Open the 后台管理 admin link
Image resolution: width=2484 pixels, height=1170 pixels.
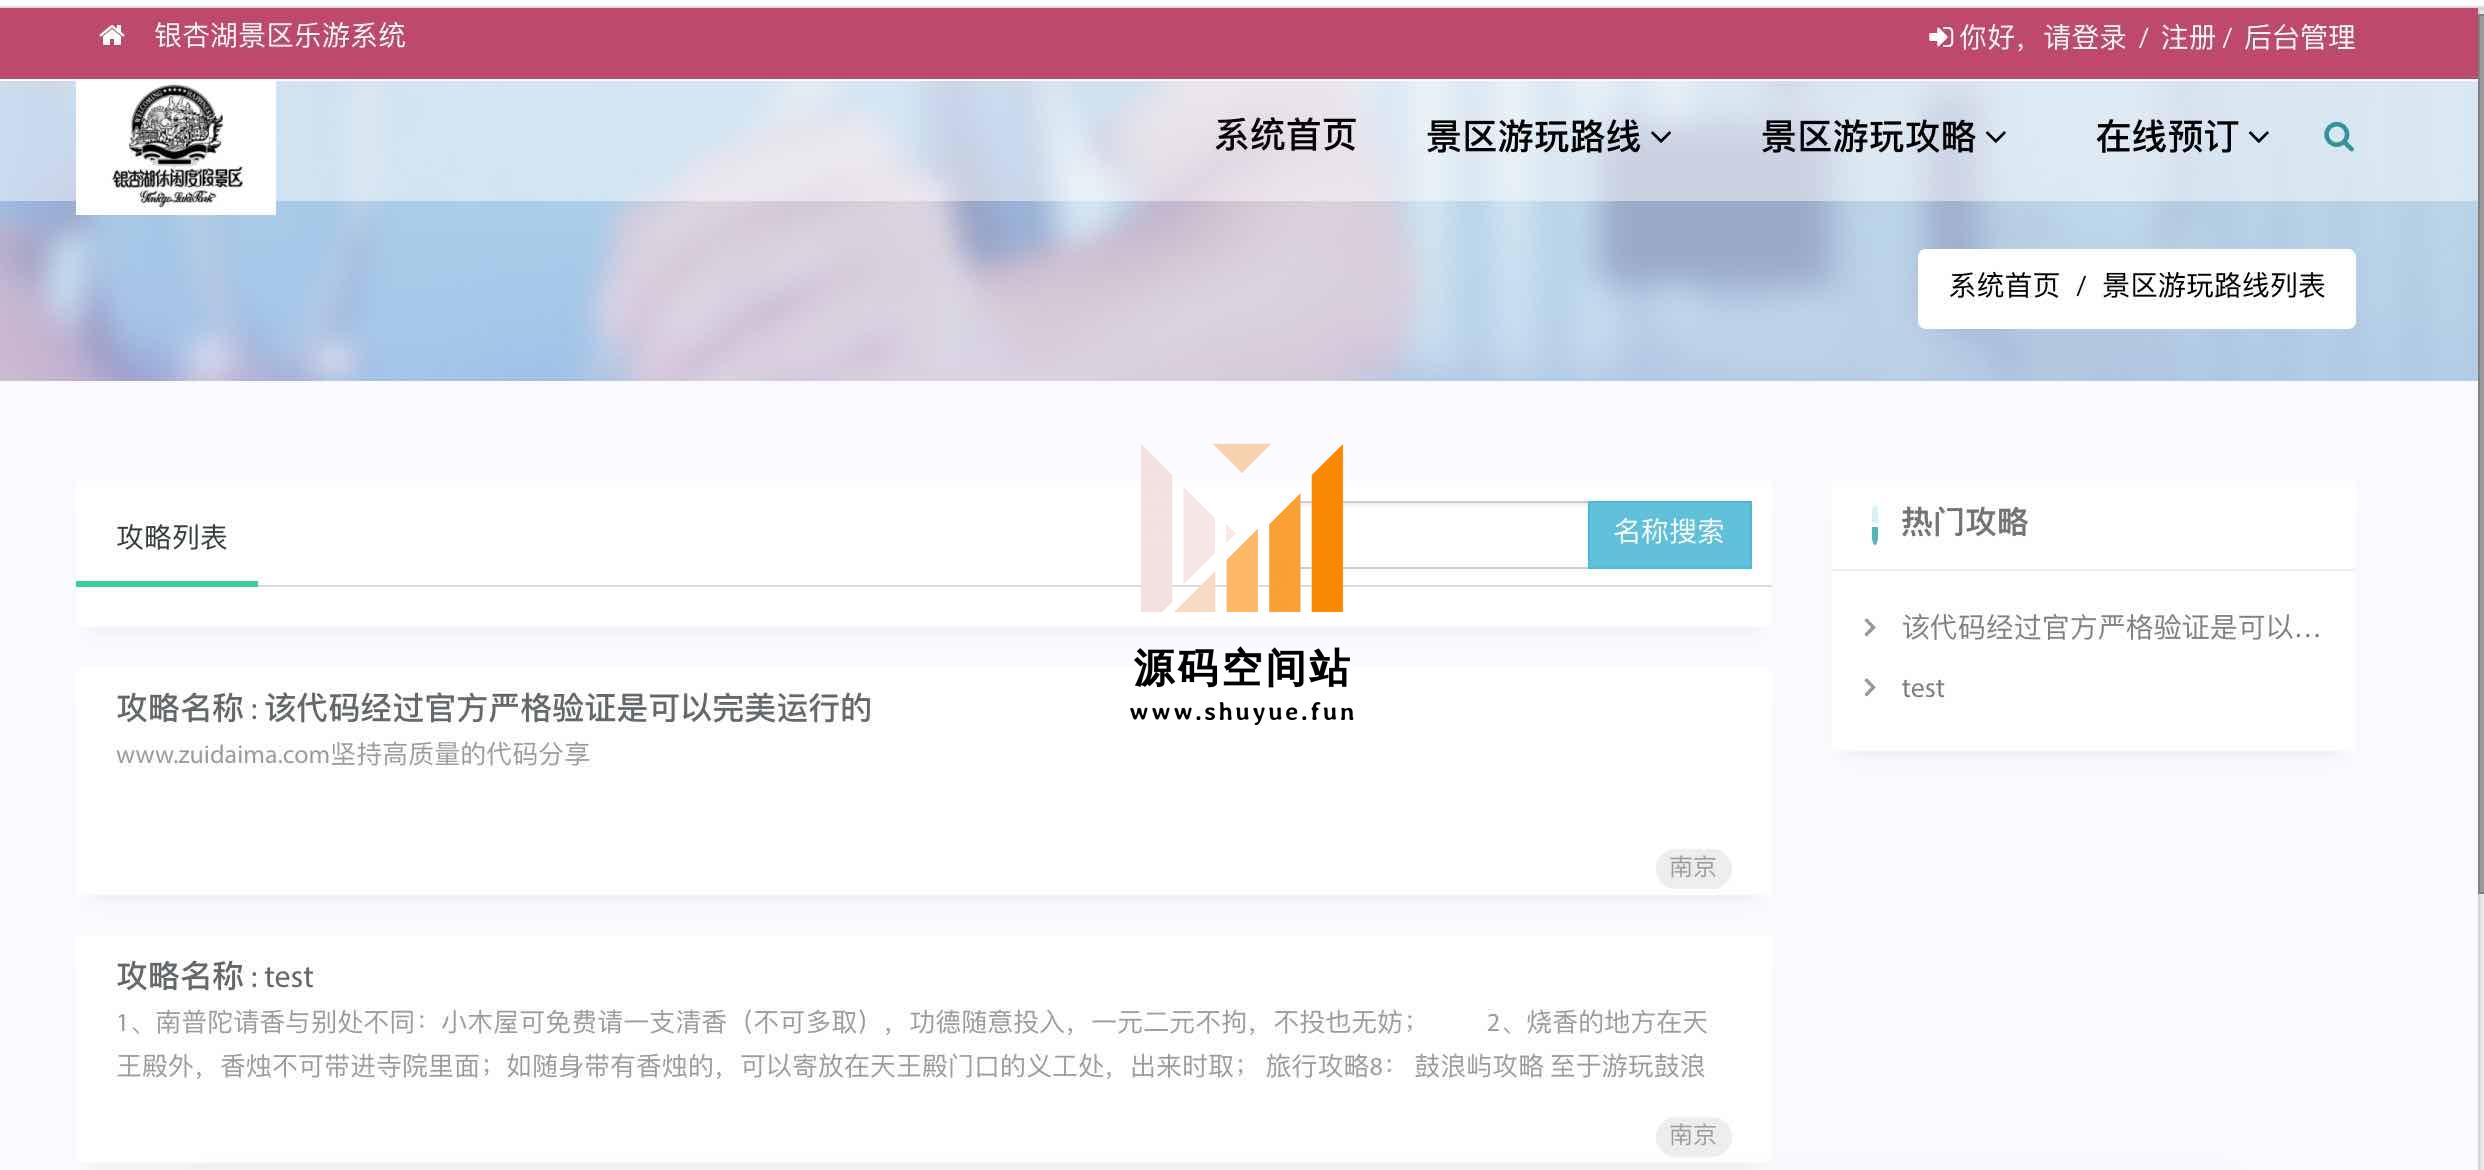pos(2299,38)
